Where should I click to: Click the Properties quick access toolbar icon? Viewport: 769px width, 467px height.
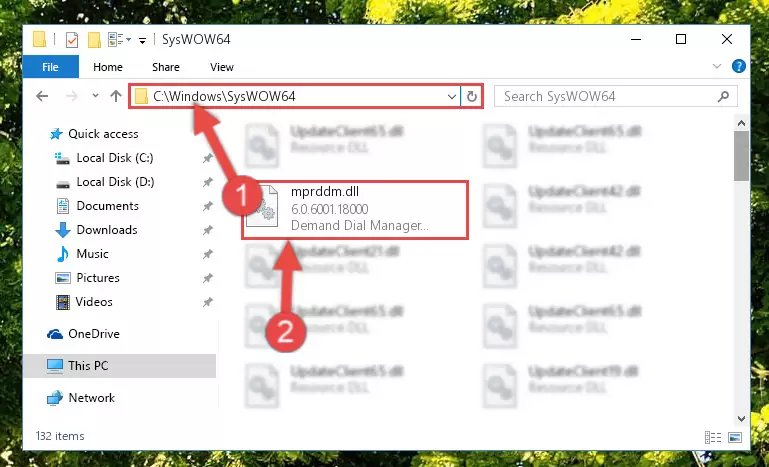point(72,40)
